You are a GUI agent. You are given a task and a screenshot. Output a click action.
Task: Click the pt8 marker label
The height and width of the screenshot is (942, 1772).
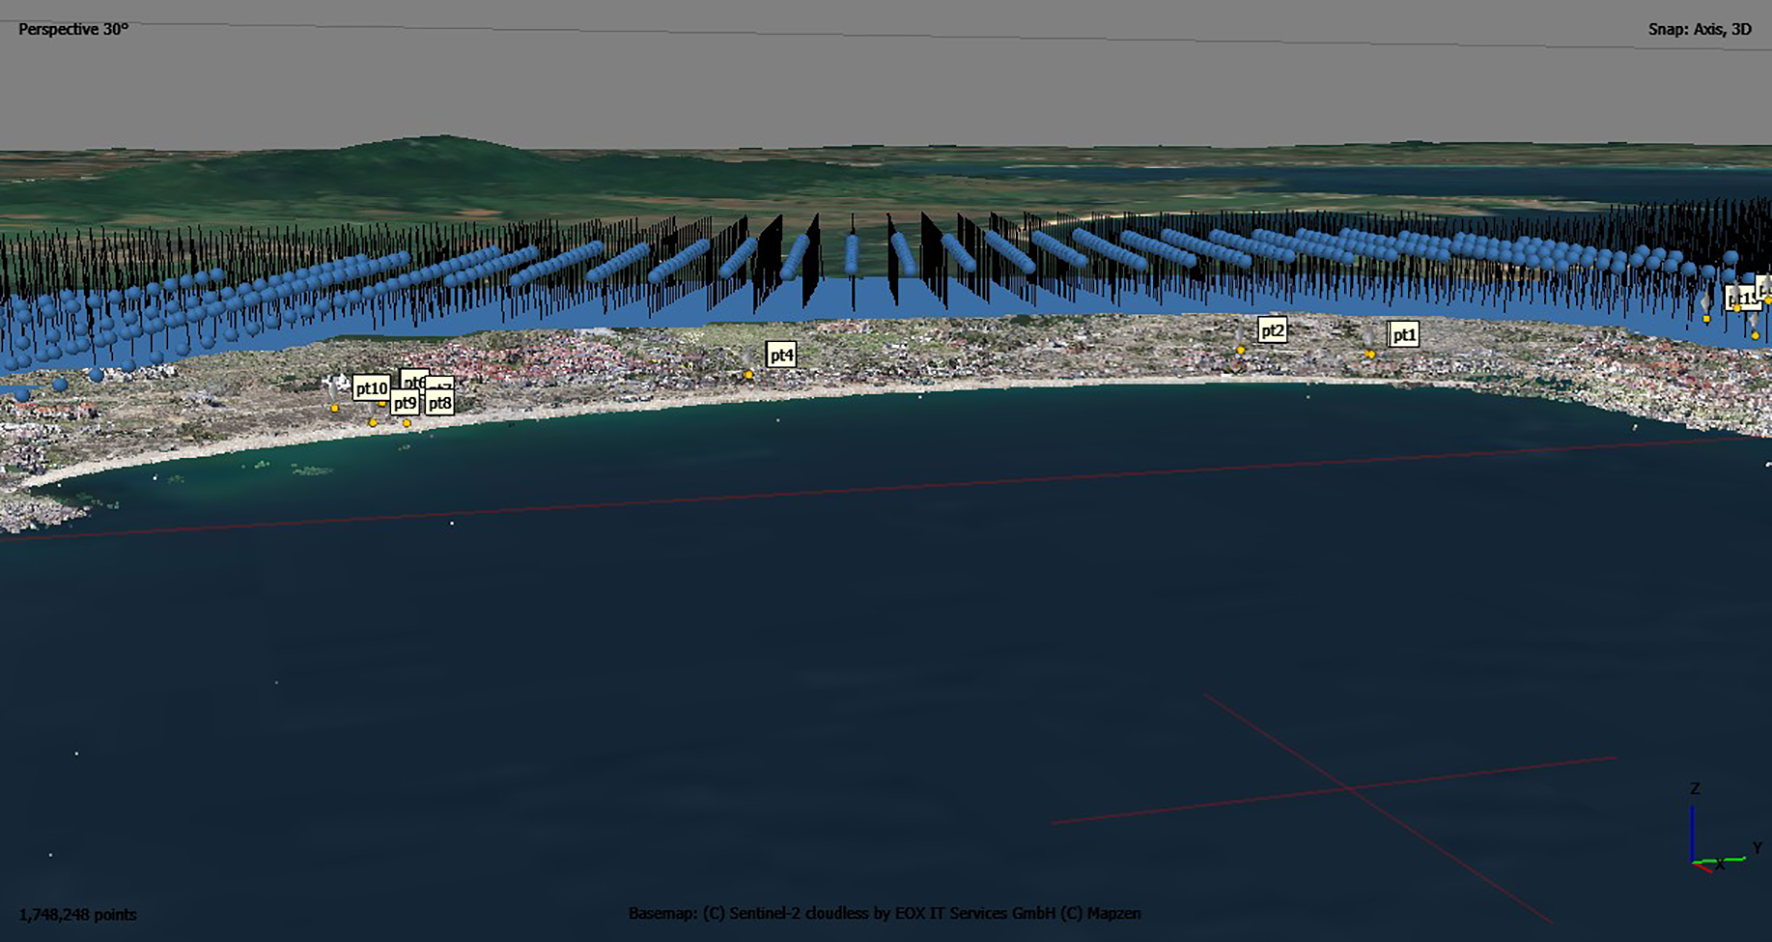pyautogui.click(x=439, y=404)
